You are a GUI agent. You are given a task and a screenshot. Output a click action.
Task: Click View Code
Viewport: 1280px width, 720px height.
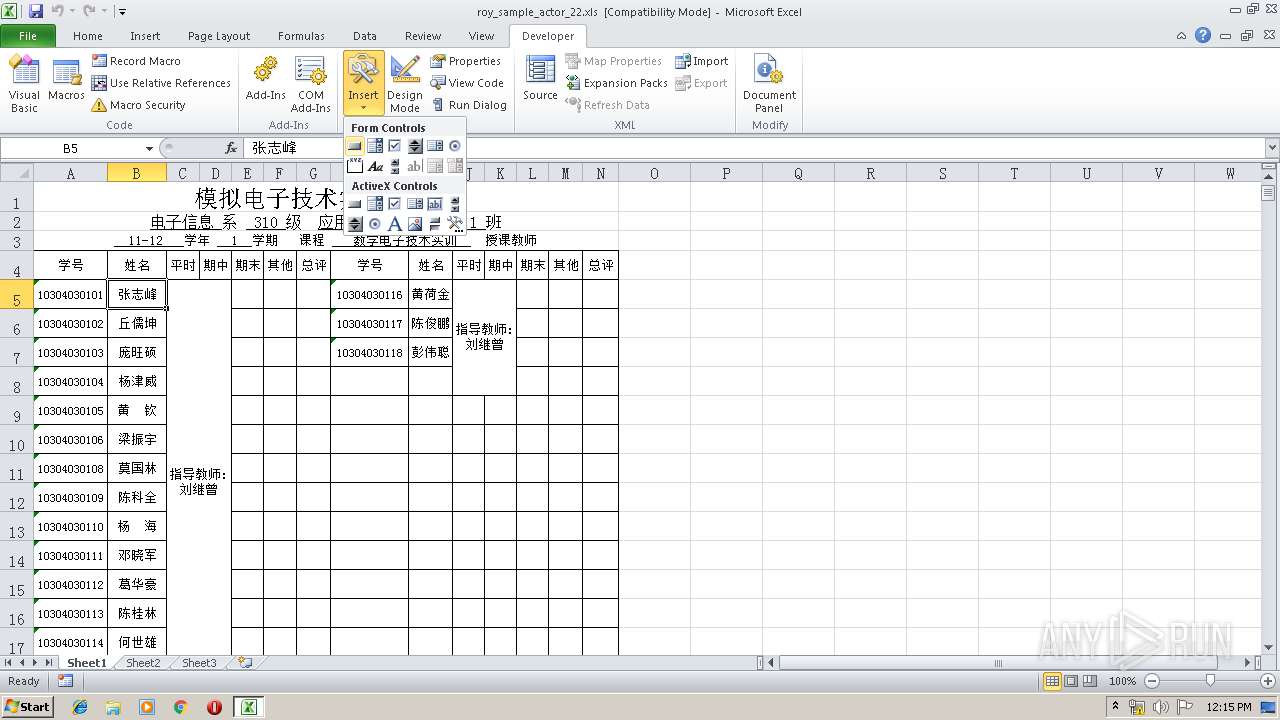(467, 83)
